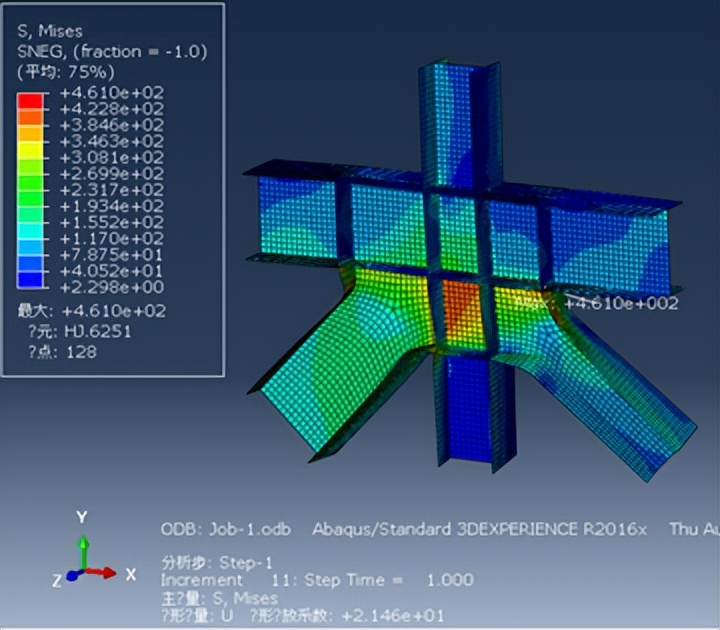
Task: Click the node number '128' line
Action: point(62,352)
